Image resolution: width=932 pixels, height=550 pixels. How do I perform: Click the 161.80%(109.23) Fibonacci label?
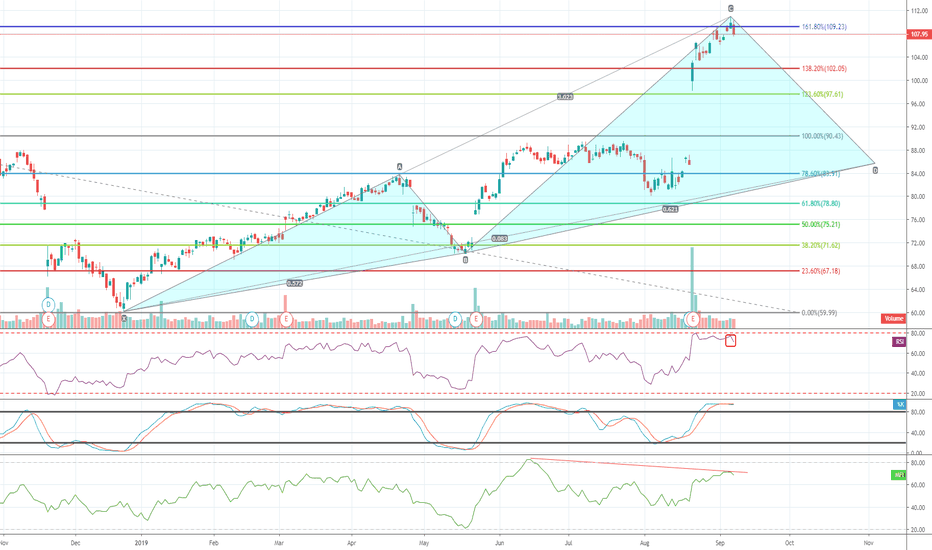coord(824,27)
